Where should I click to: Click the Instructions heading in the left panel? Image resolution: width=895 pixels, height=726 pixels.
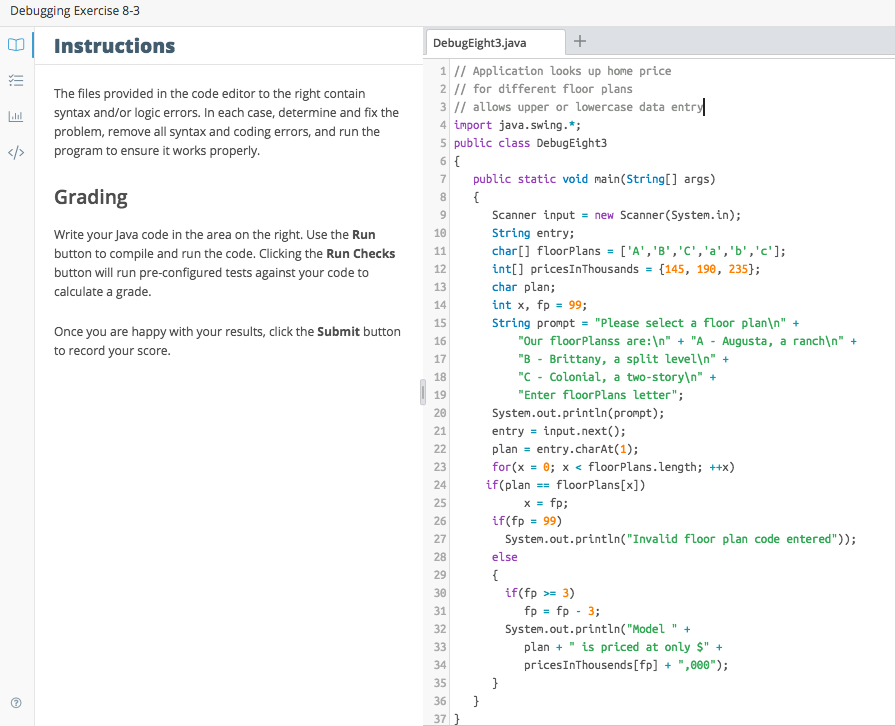pyautogui.click(x=113, y=46)
